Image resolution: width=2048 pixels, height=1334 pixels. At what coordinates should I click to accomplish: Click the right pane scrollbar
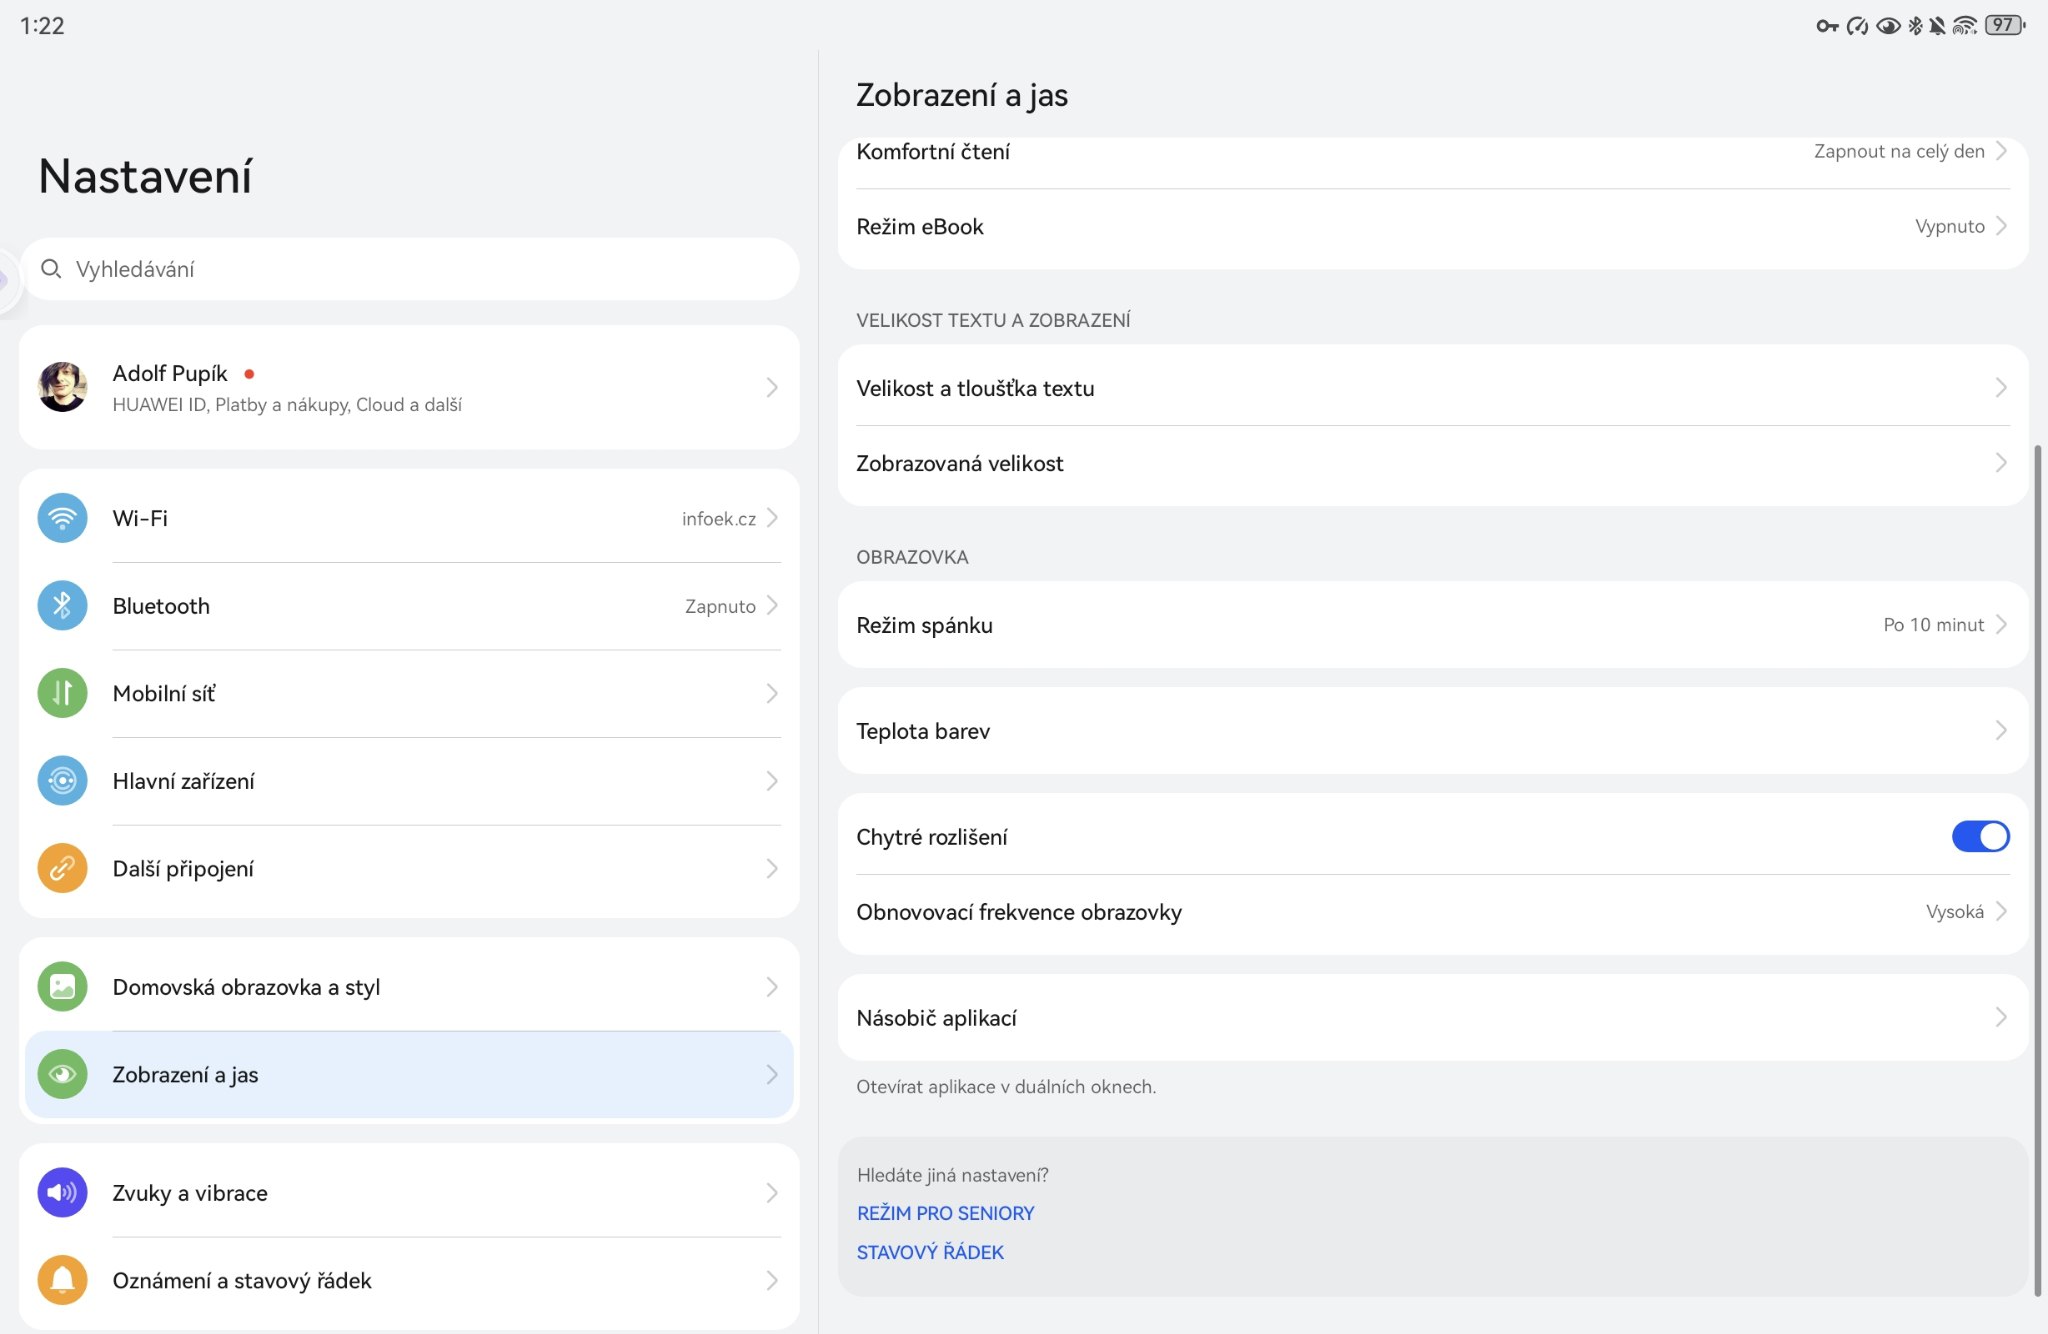coord(2037,870)
